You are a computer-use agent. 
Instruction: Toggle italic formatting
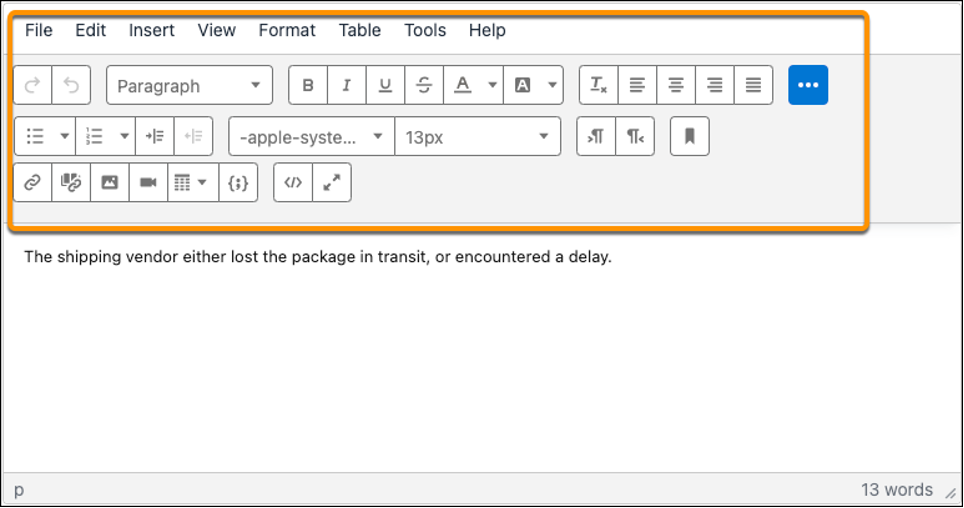(347, 85)
